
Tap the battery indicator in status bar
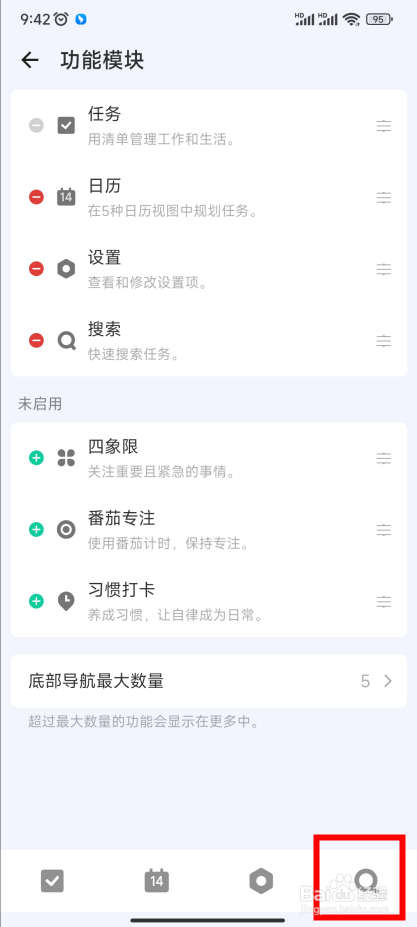click(x=380, y=20)
